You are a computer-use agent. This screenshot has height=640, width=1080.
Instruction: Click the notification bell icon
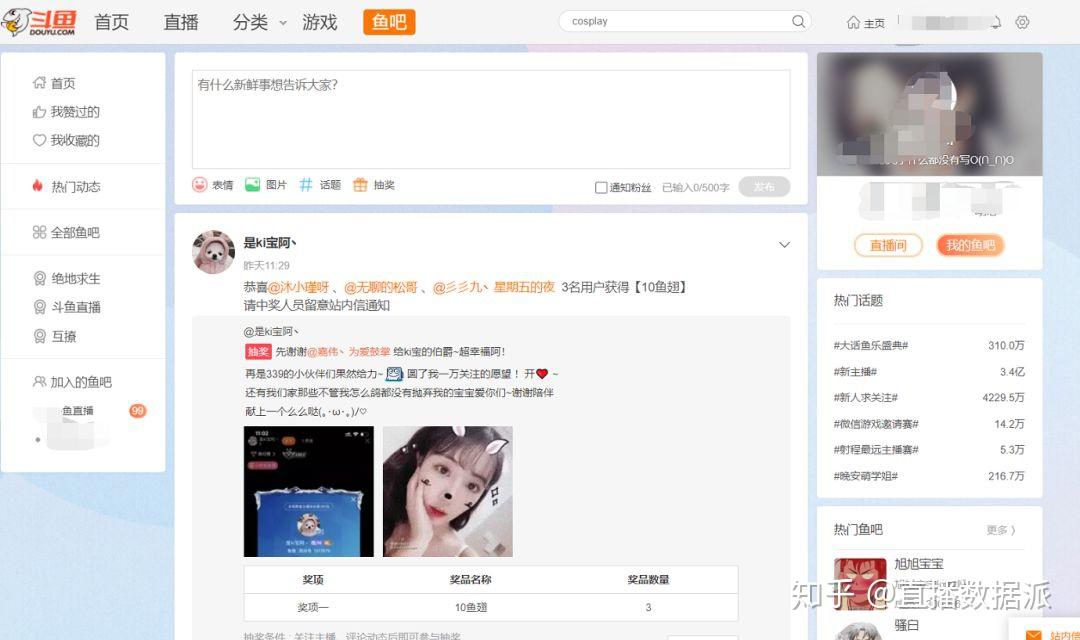point(995,22)
